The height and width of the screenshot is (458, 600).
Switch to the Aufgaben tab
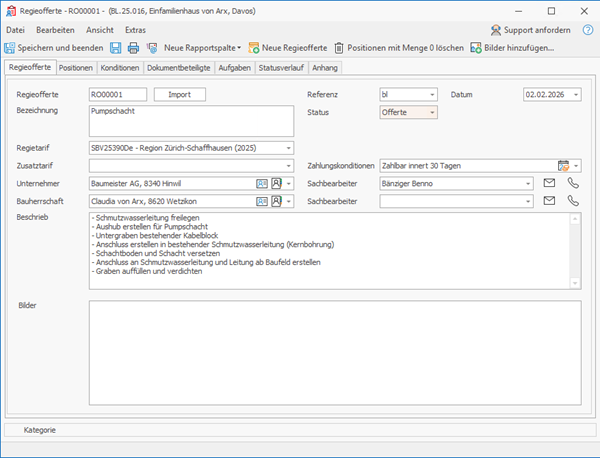pos(235,68)
